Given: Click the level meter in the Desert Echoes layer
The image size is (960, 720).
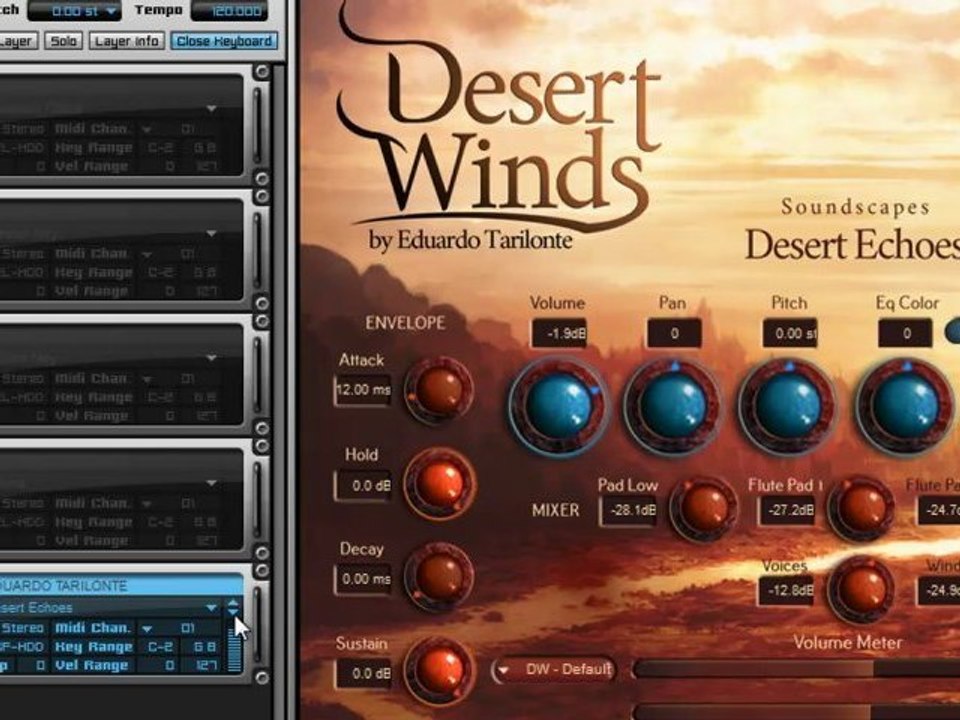Looking at the screenshot, I should (x=234, y=644).
